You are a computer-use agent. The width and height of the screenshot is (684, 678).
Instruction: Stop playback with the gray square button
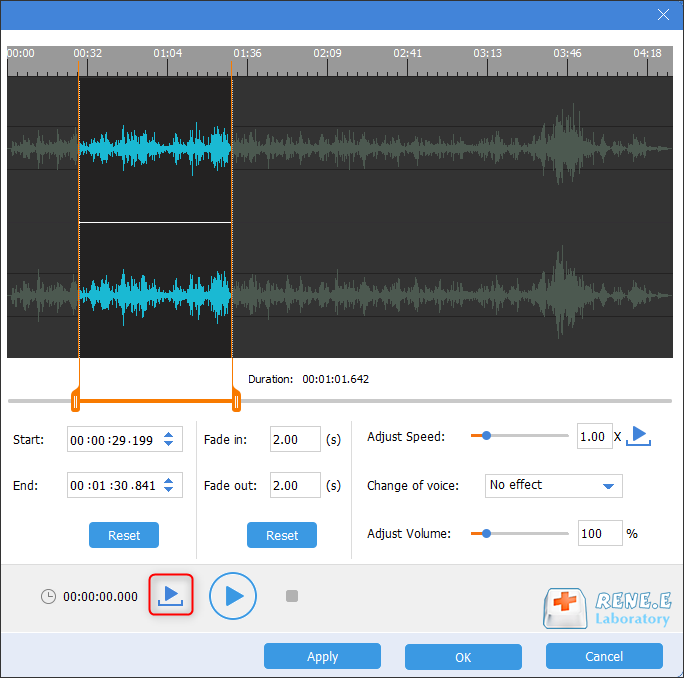click(292, 596)
